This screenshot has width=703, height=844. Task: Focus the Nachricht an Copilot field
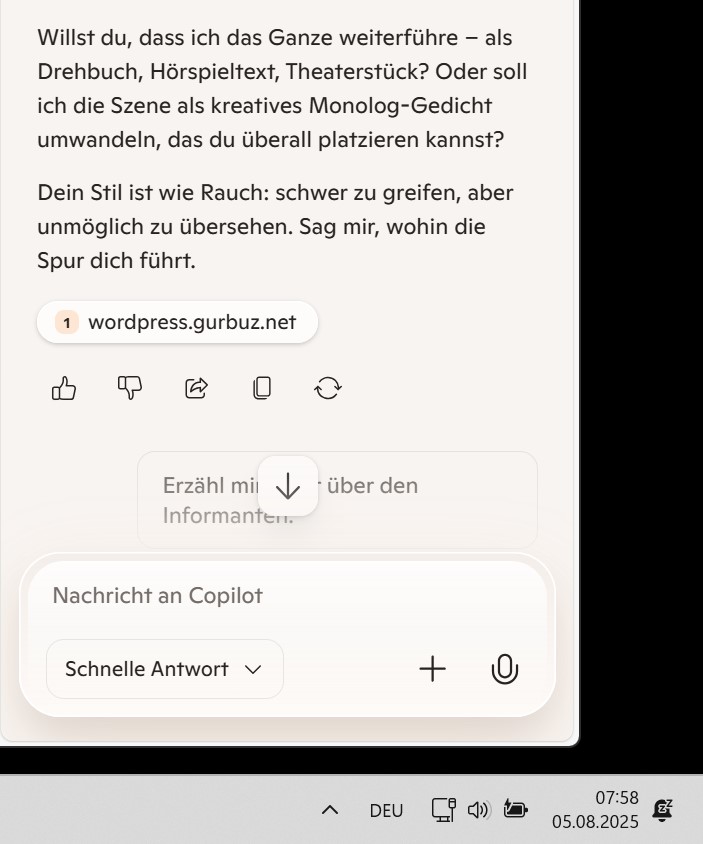coord(287,596)
